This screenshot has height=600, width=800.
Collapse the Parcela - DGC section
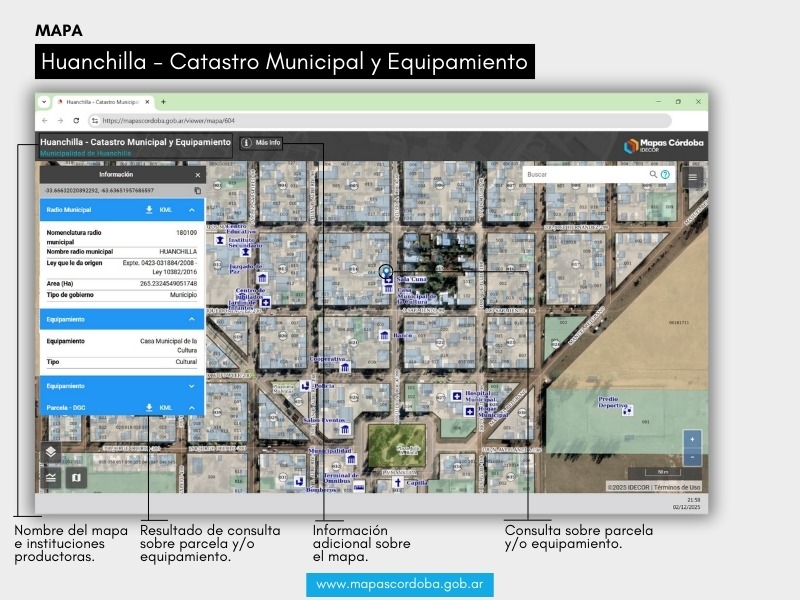coord(192,408)
